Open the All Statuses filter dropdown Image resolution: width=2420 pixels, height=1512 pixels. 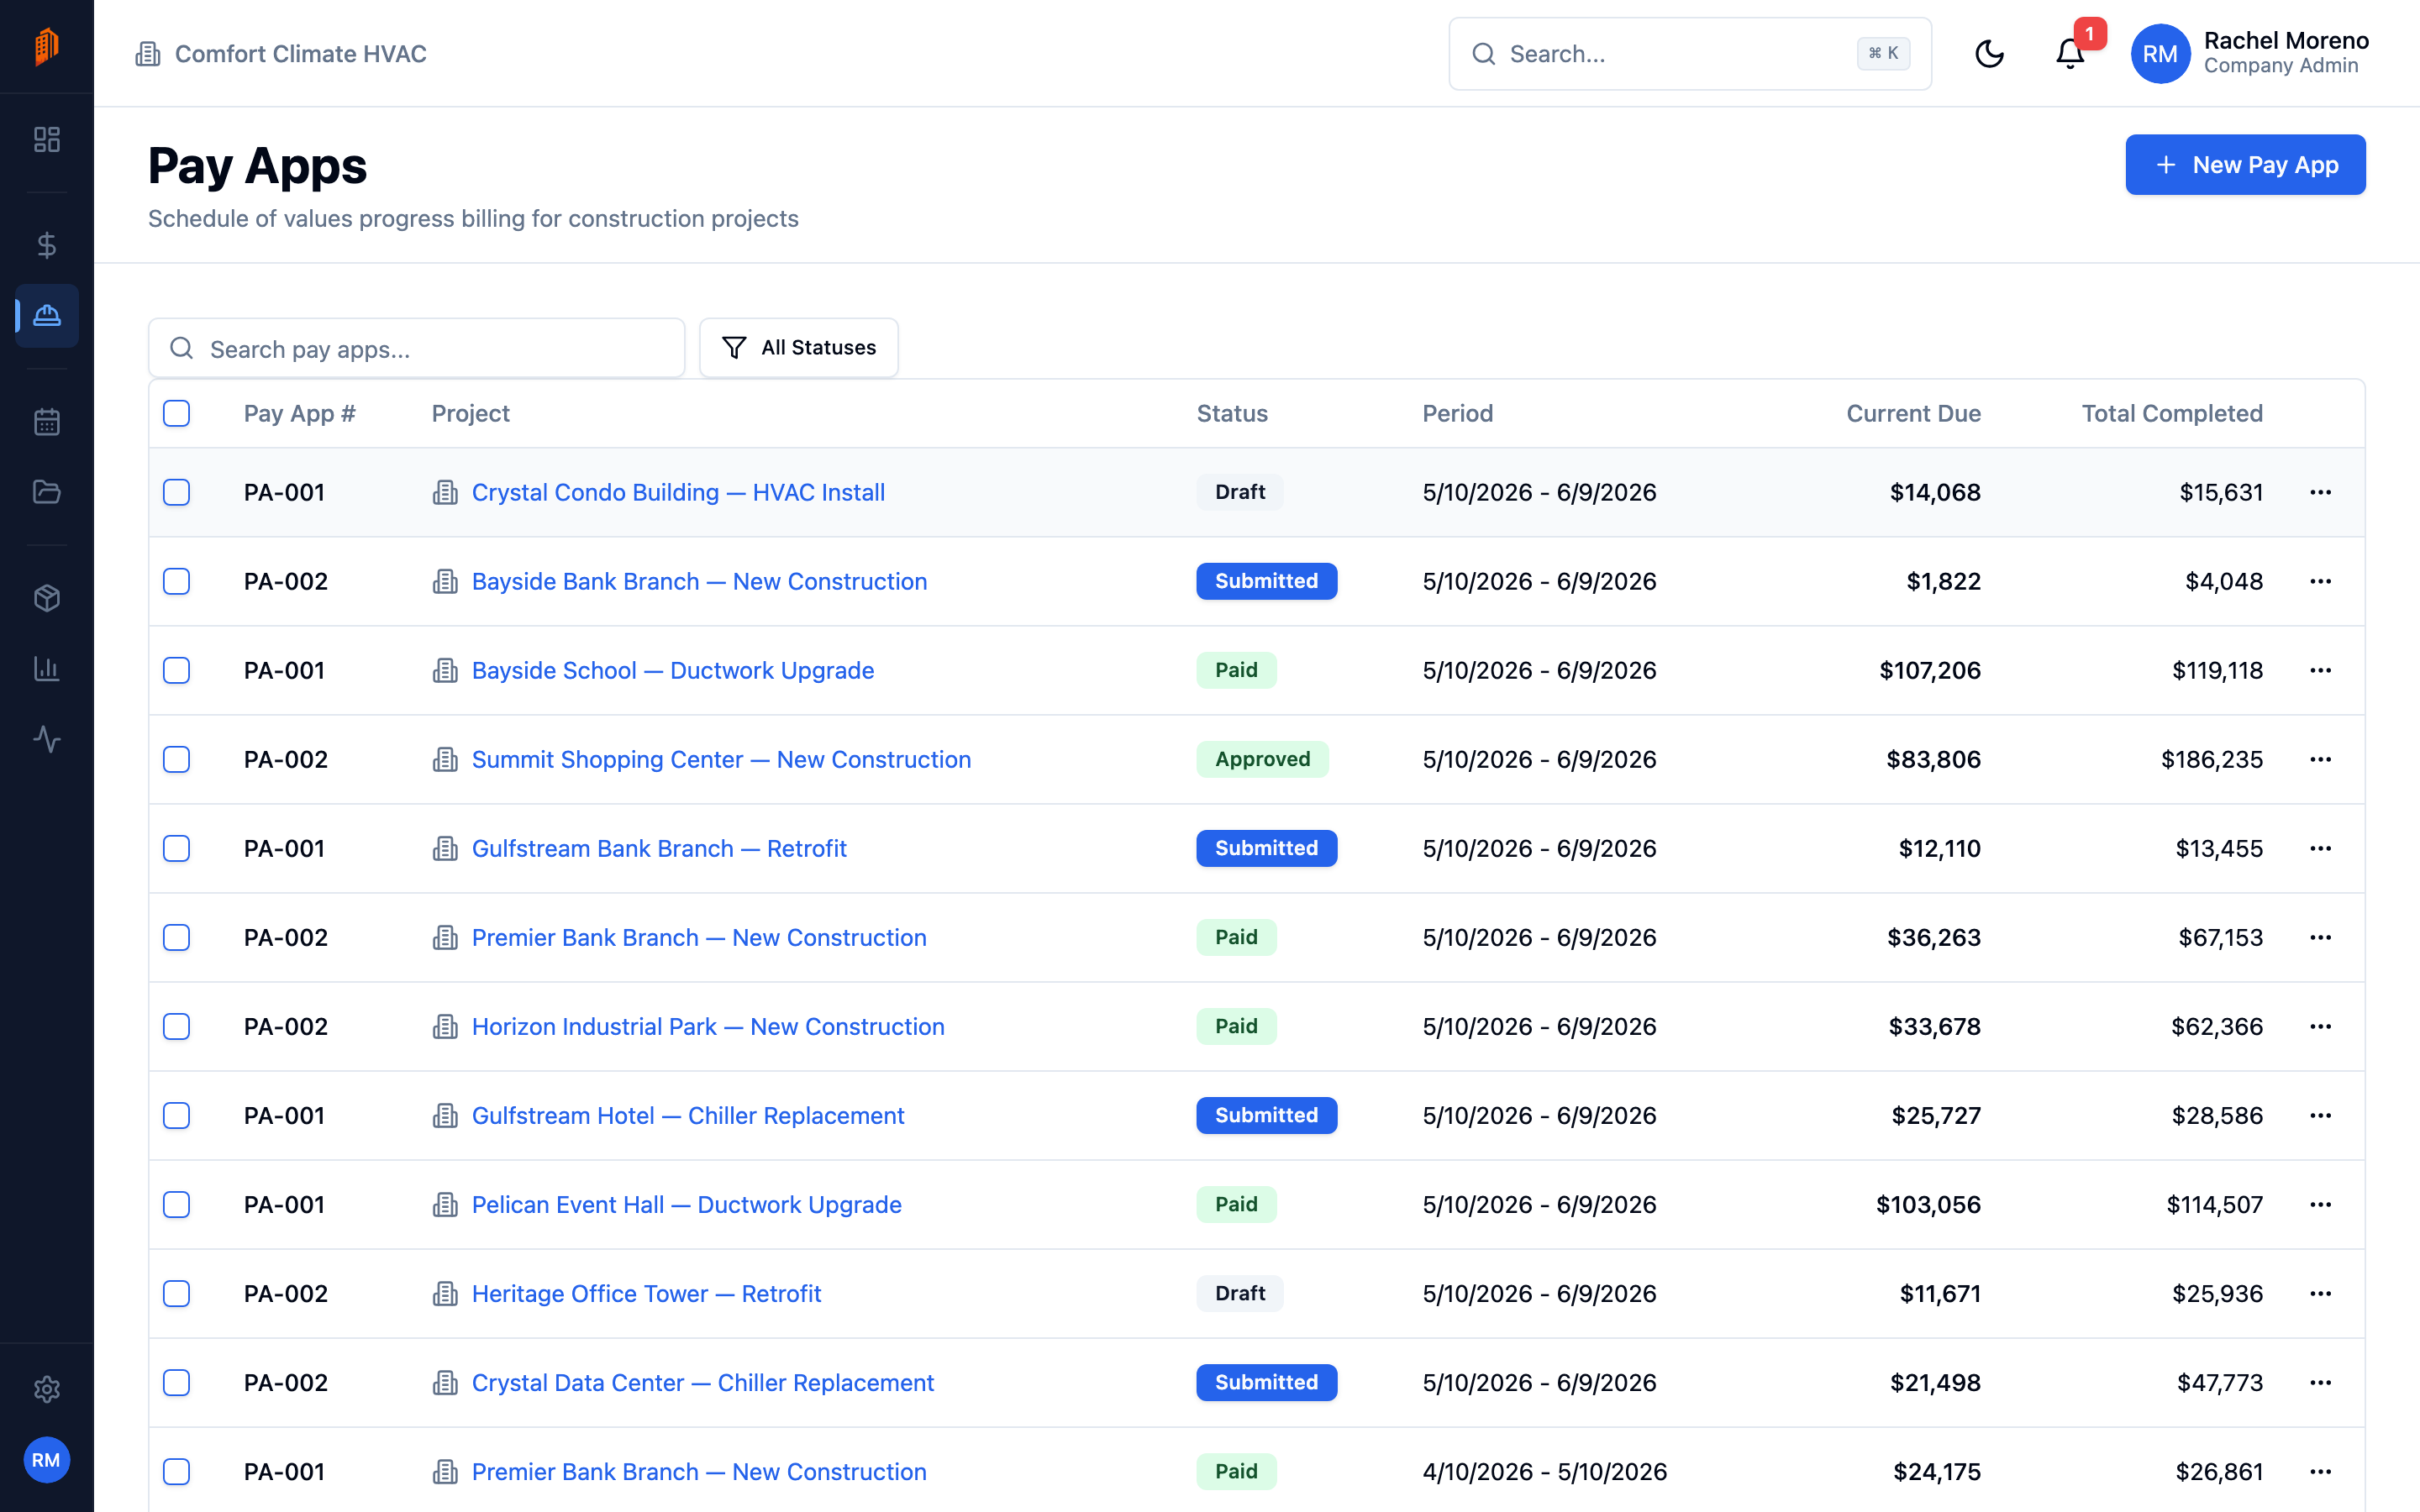[x=798, y=348]
